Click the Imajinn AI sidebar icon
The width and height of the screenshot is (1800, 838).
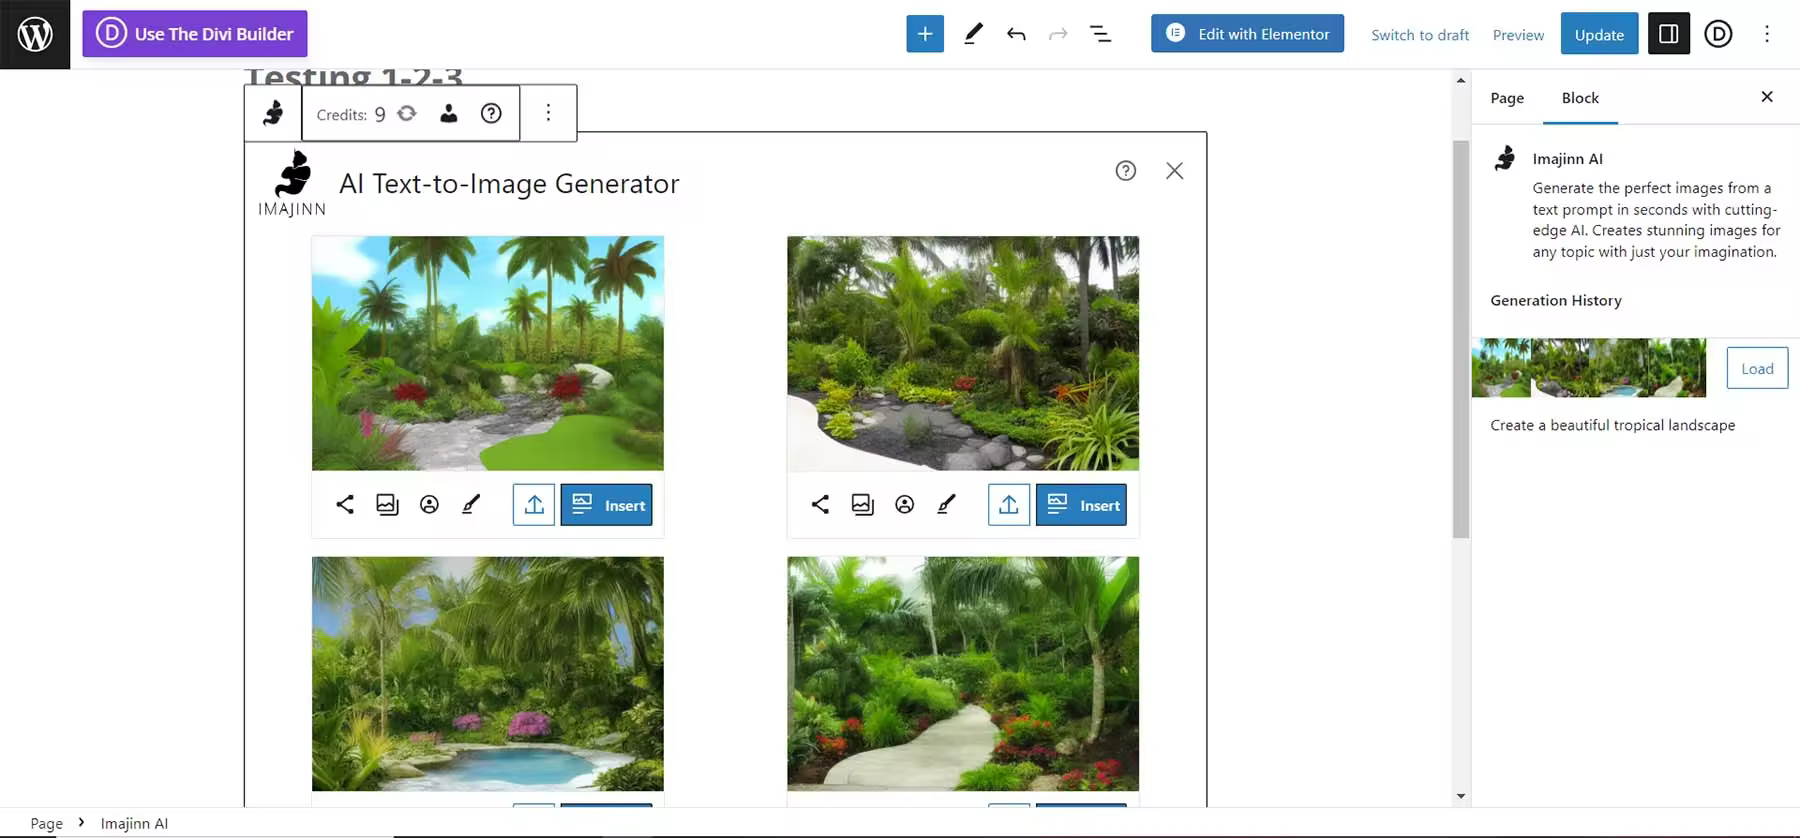click(1505, 158)
